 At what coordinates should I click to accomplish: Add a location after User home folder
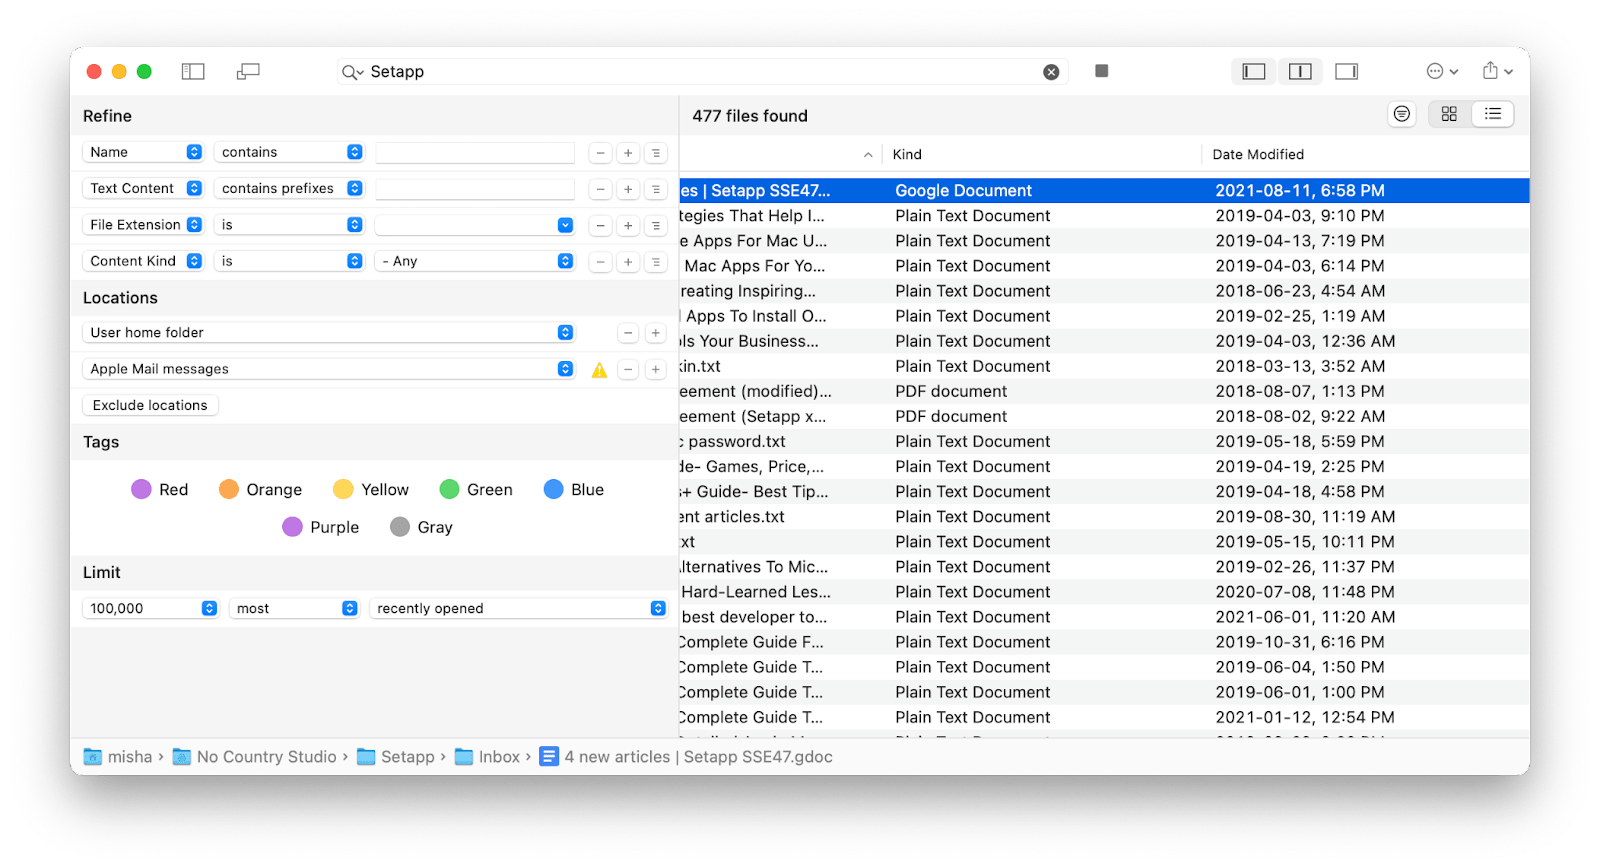(x=656, y=333)
